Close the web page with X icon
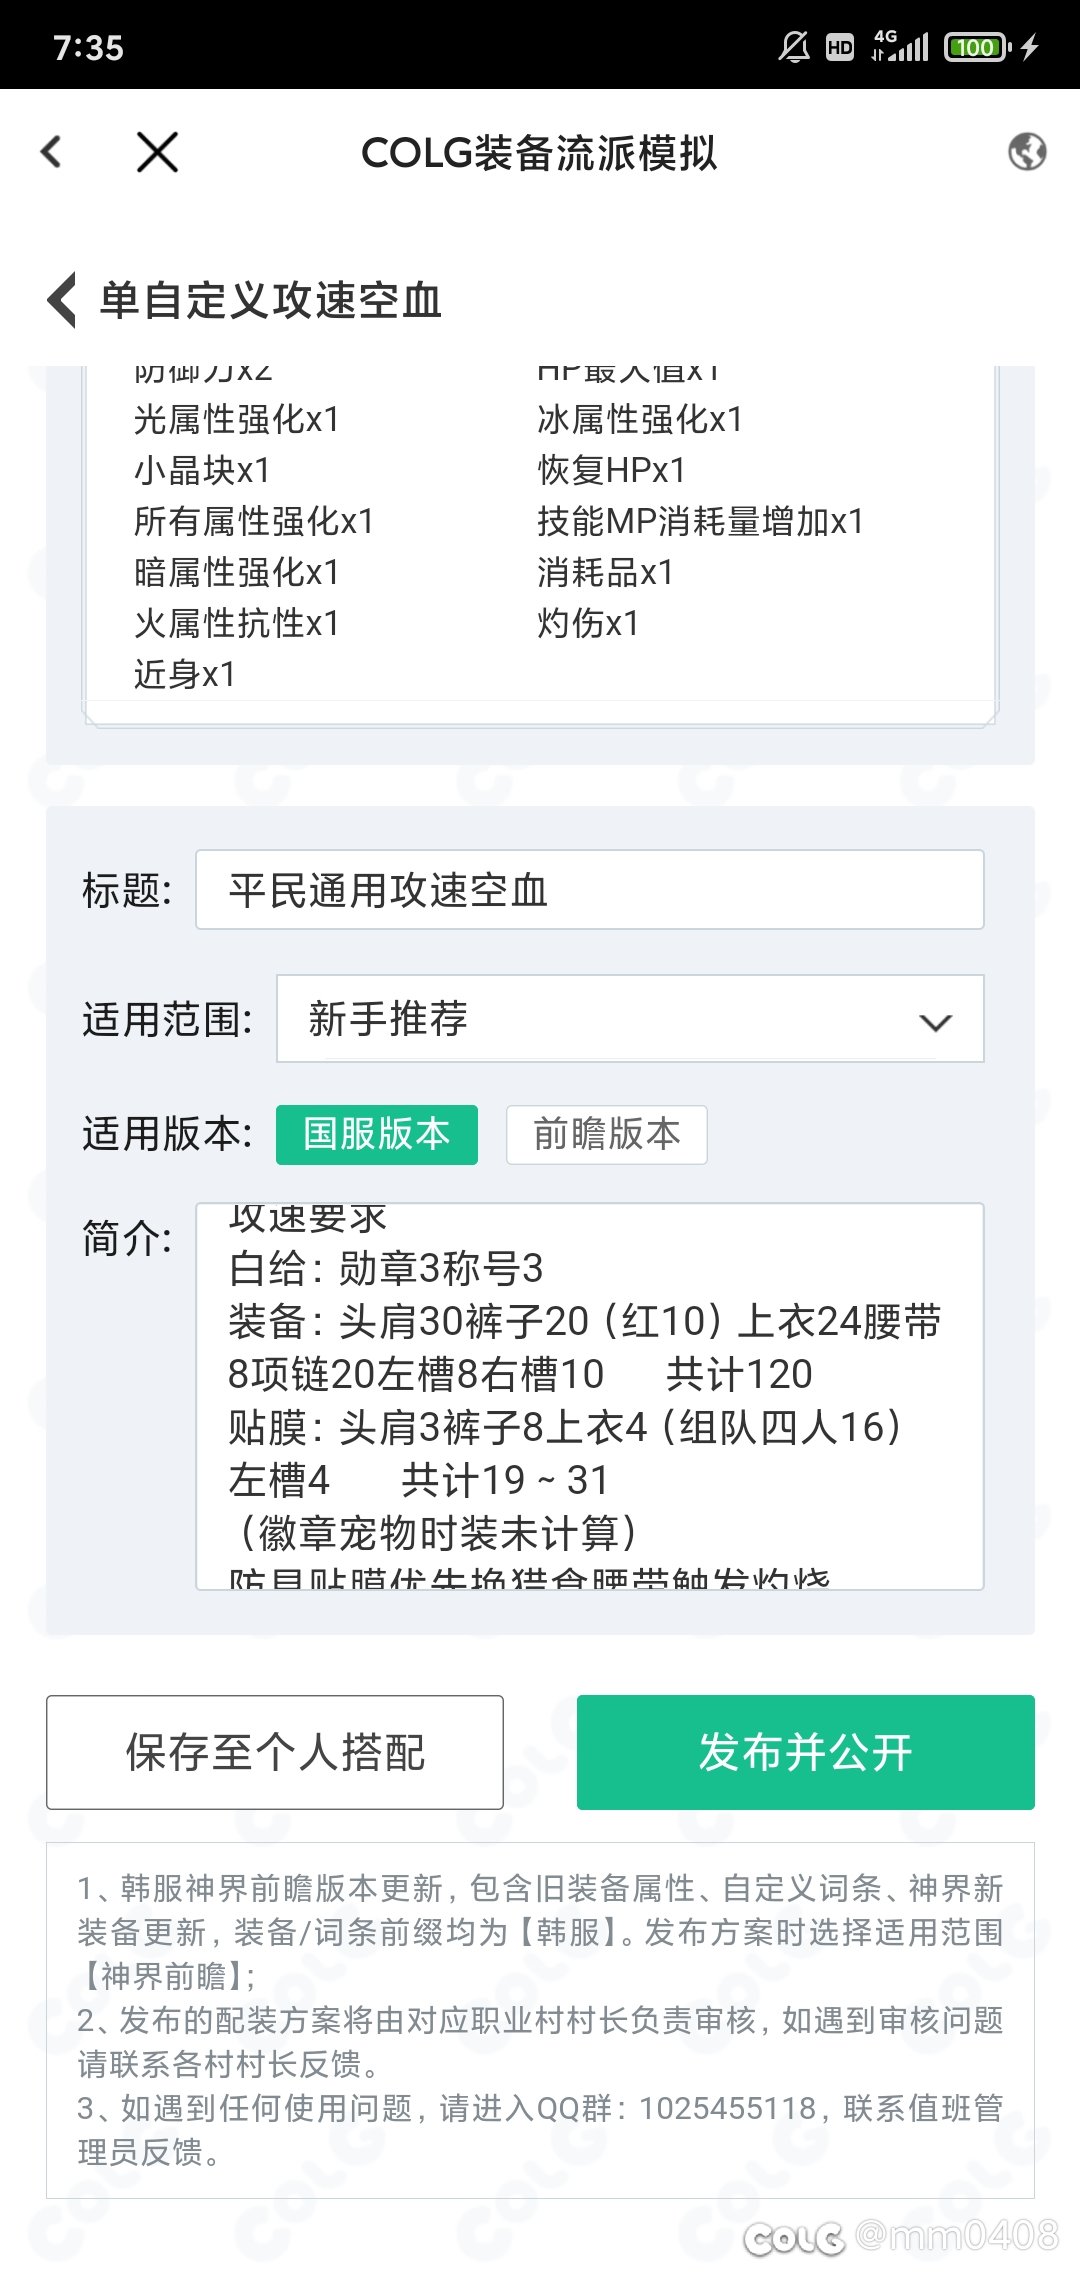This screenshot has width=1080, height=2280. pyautogui.click(x=157, y=152)
